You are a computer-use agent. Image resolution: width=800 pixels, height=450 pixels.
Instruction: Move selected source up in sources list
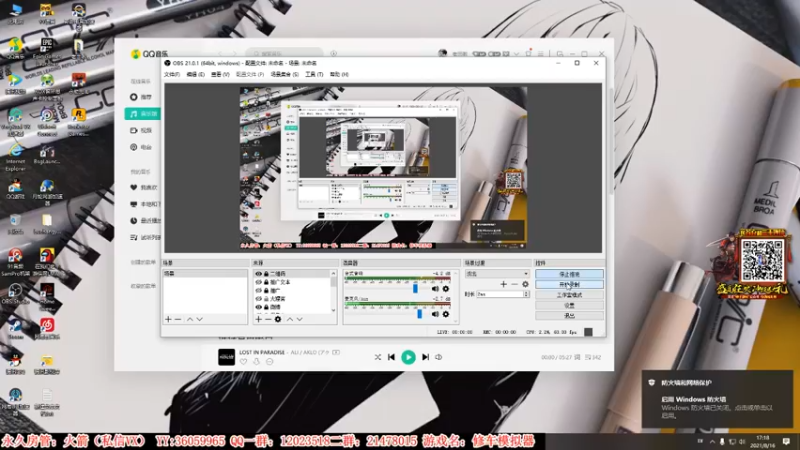290,319
